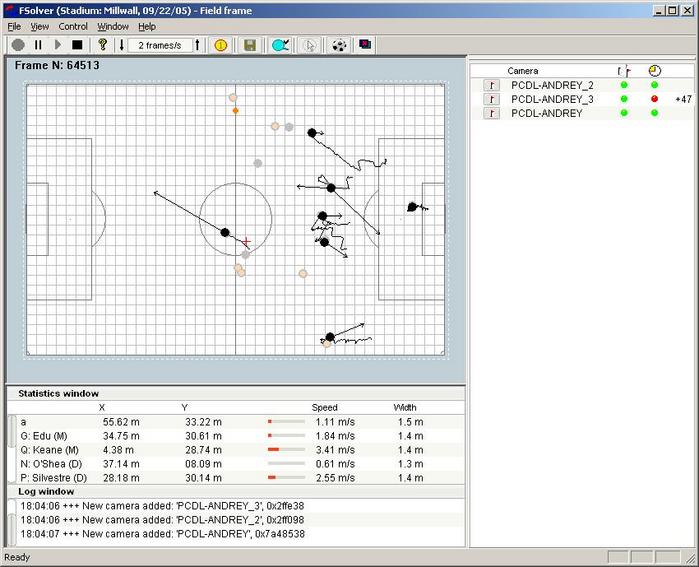This screenshot has height=567, width=699.
Task: Click the save floppy disk icon
Action: tap(250, 45)
